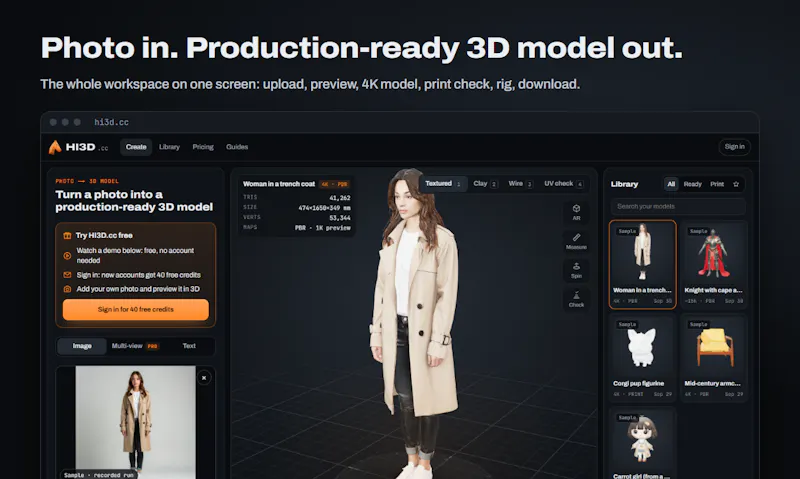Open the Pricing page
This screenshot has width=800, height=479.
pyautogui.click(x=203, y=147)
